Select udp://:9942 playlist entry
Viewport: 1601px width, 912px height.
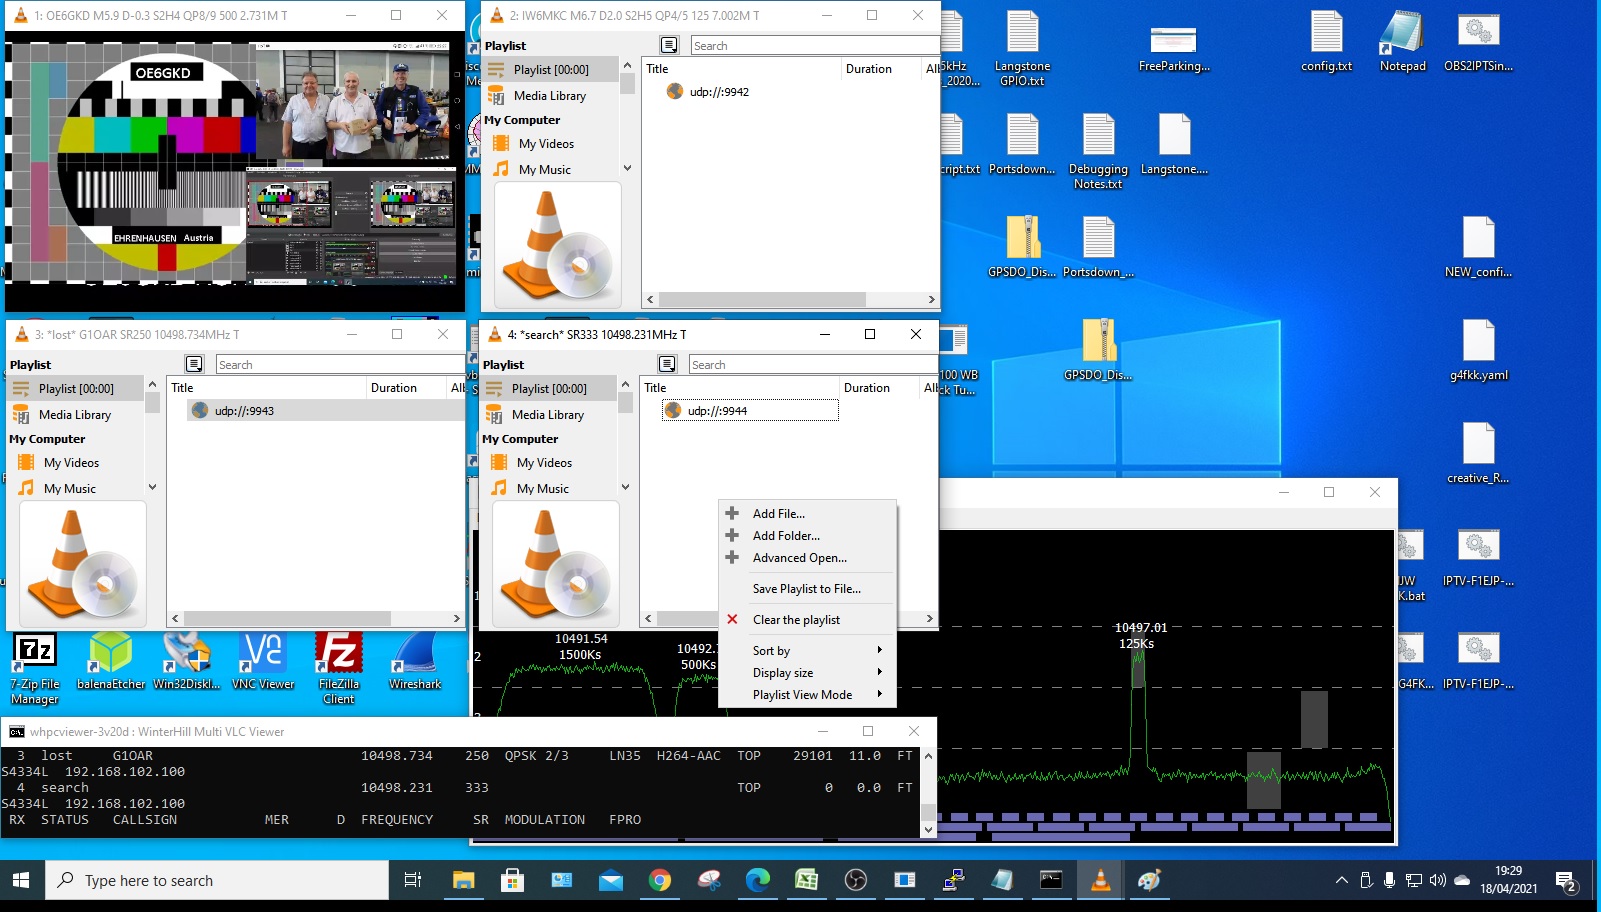[x=719, y=92]
